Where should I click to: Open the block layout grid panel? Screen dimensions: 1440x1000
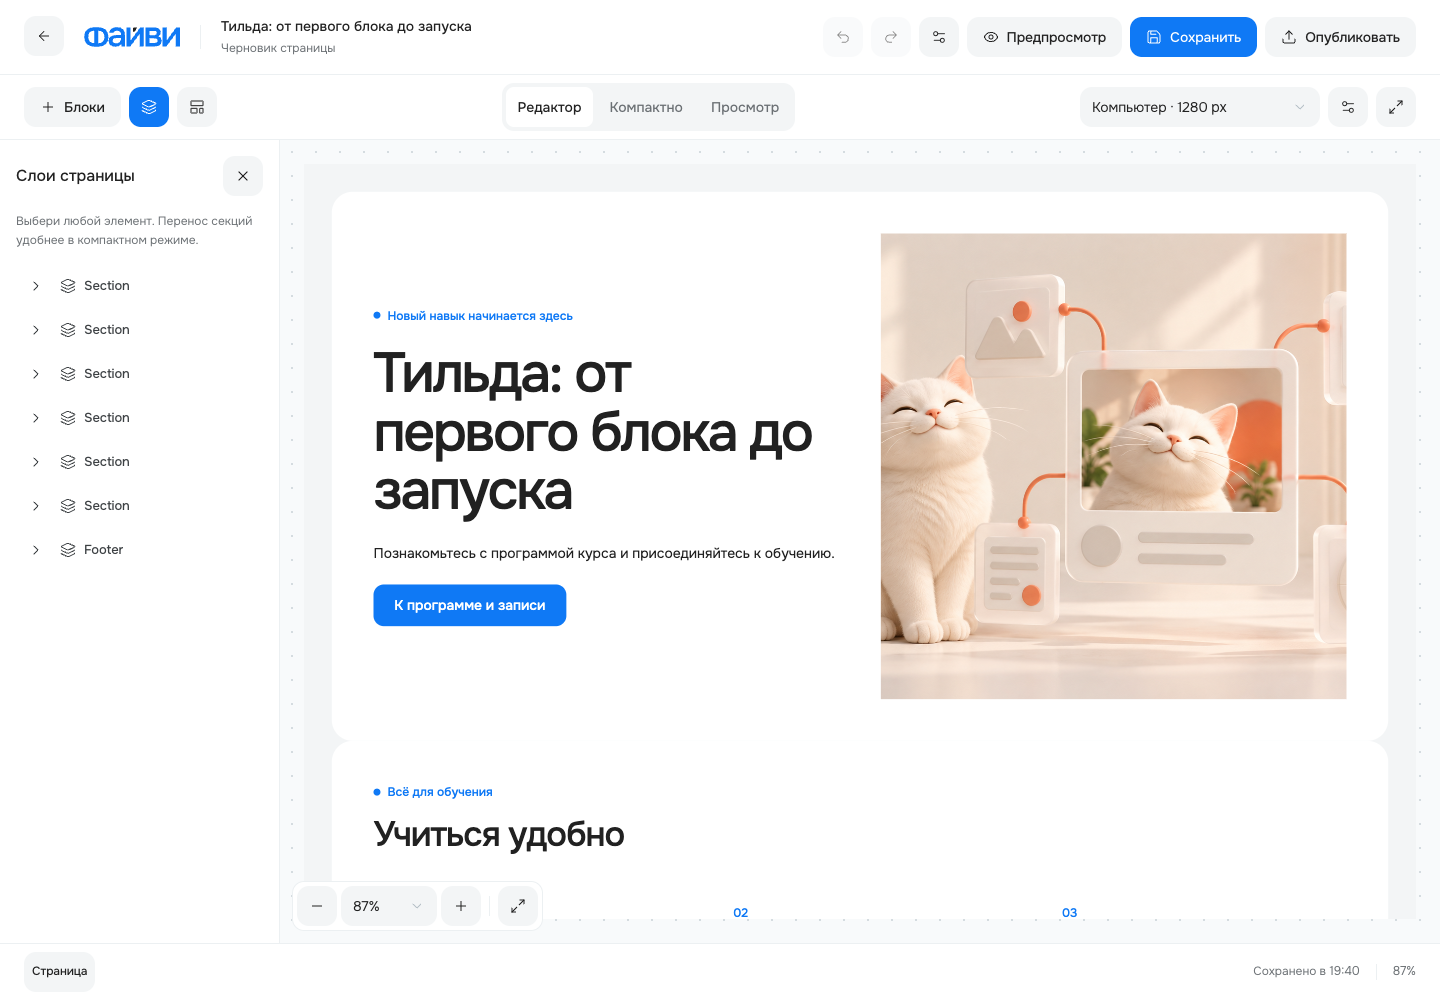pos(197,107)
